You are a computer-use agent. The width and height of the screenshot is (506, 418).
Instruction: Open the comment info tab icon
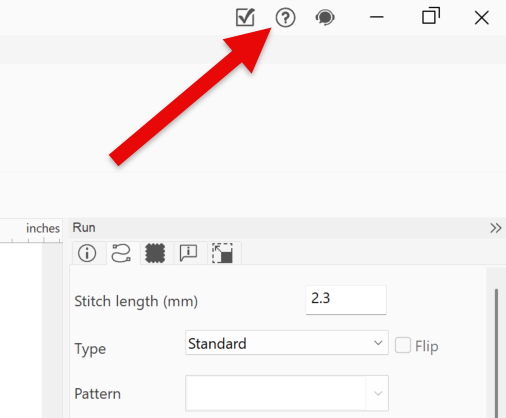coord(189,253)
